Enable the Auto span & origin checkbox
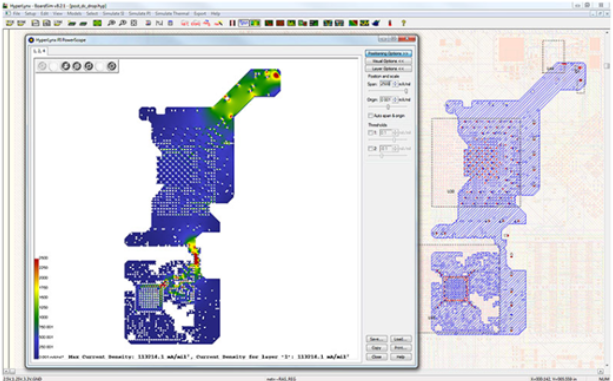The width and height of the screenshot is (613, 381). [370, 116]
